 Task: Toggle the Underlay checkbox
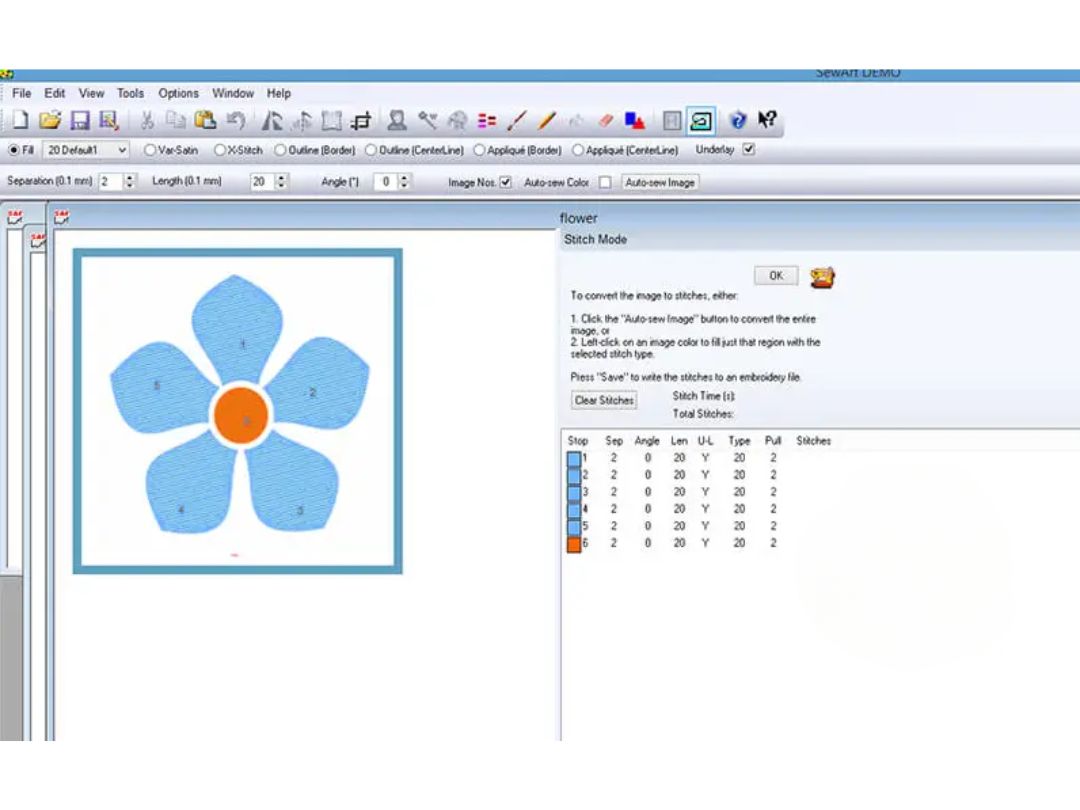(749, 149)
